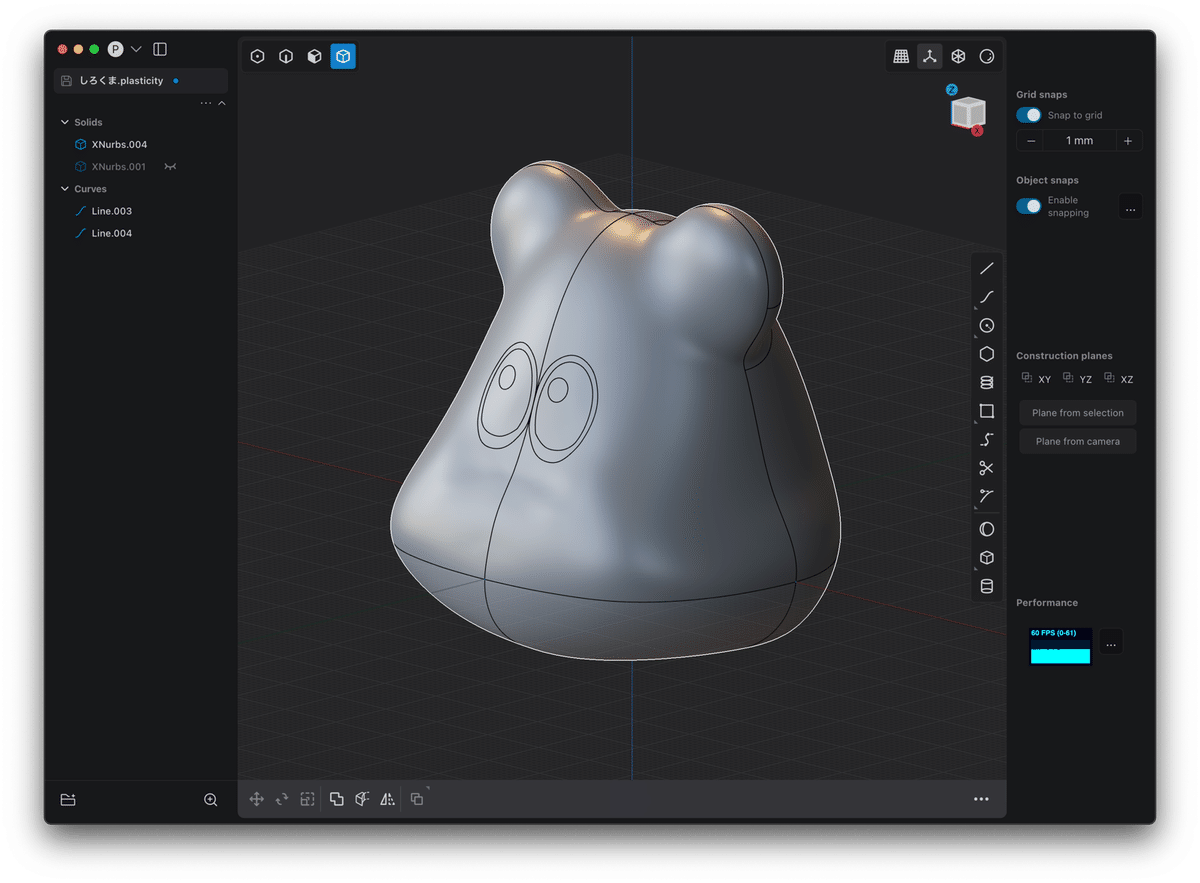The image size is (1200, 883).
Task: Select the Curve tool
Action: point(987,297)
